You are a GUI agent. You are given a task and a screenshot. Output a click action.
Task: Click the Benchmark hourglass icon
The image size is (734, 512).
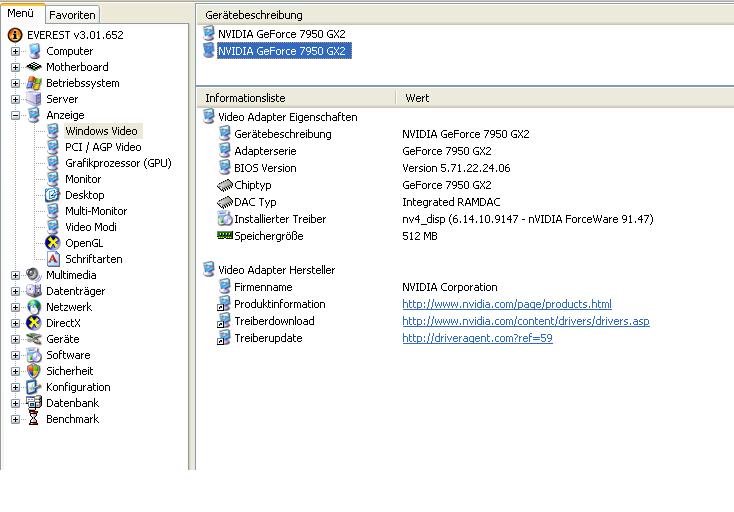(34, 419)
